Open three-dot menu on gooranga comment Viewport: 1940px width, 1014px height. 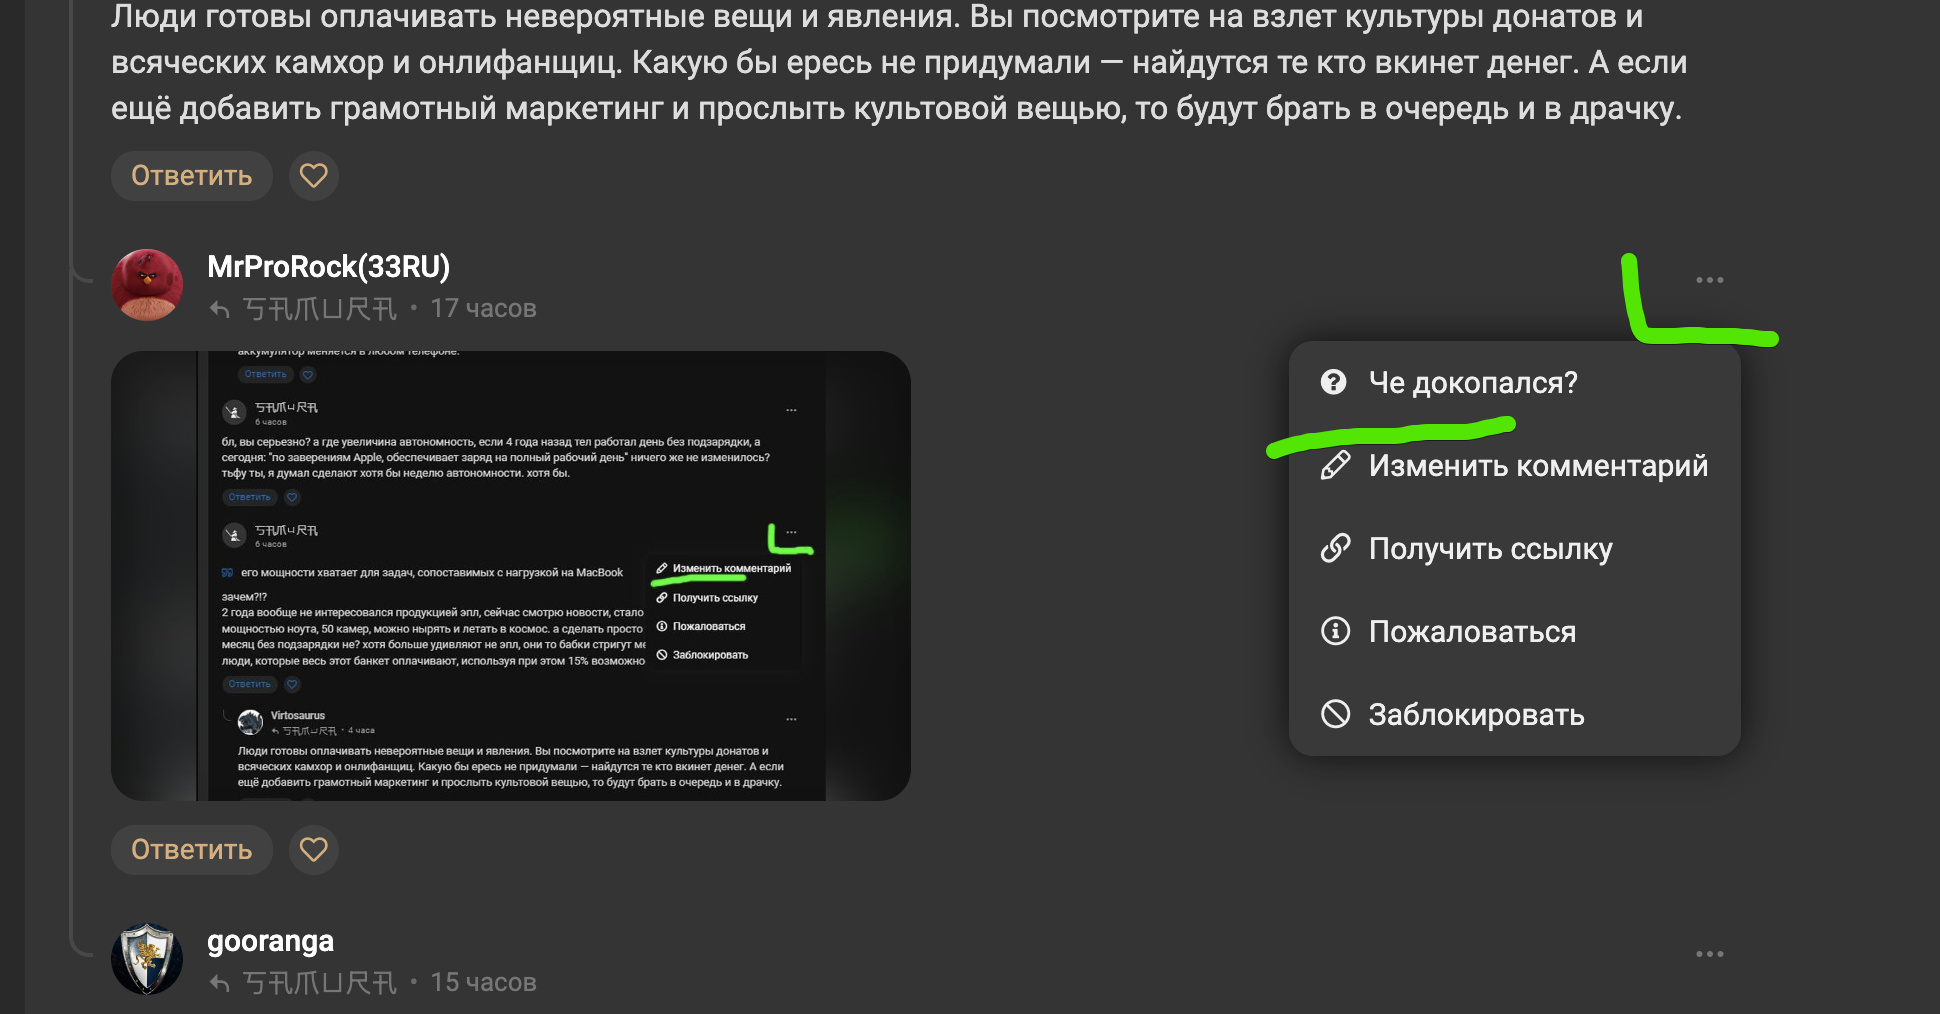tap(1709, 954)
